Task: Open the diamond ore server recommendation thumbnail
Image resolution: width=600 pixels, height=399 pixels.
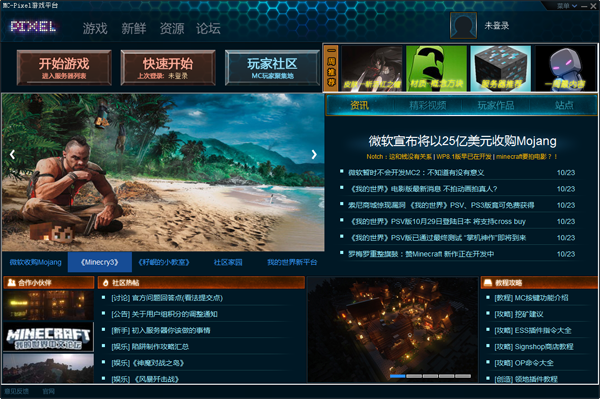Action: [501, 68]
